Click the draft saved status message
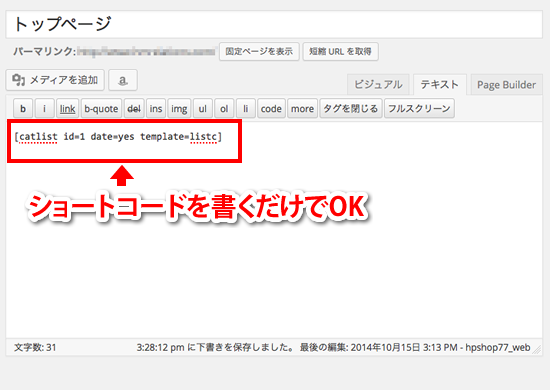The width and height of the screenshot is (550, 390). click(215, 347)
